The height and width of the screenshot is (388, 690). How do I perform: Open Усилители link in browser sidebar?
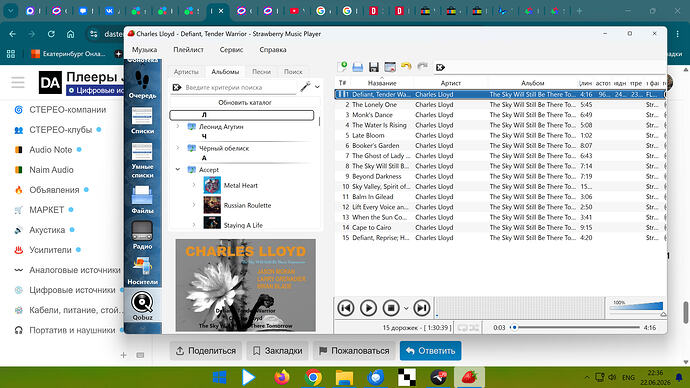50,249
